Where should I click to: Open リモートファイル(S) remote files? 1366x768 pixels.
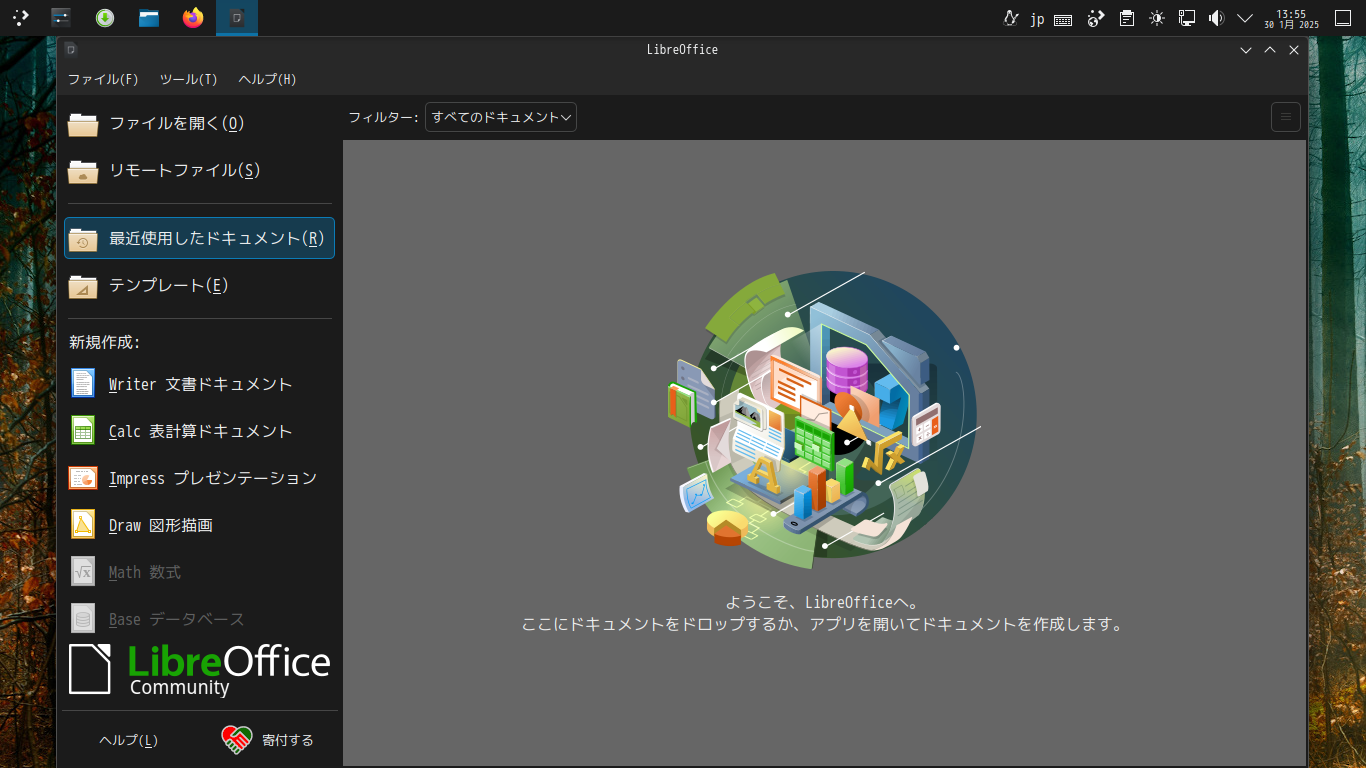click(199, 170)
